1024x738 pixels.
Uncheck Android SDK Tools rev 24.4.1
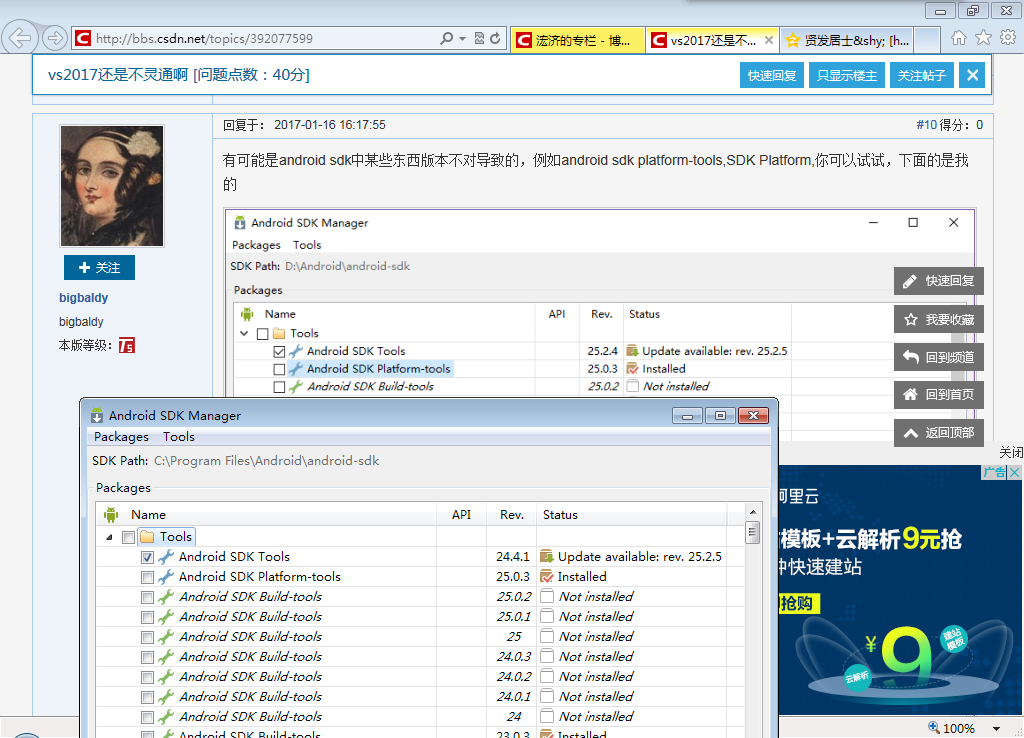[147, 558]
